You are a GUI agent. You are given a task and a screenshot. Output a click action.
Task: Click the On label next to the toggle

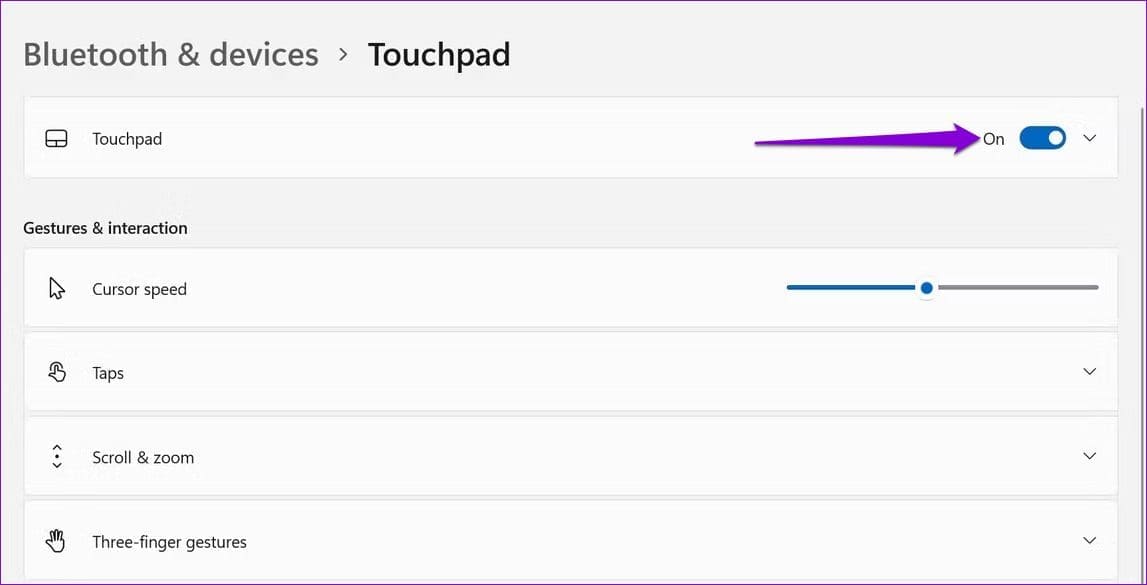(993, 138)
